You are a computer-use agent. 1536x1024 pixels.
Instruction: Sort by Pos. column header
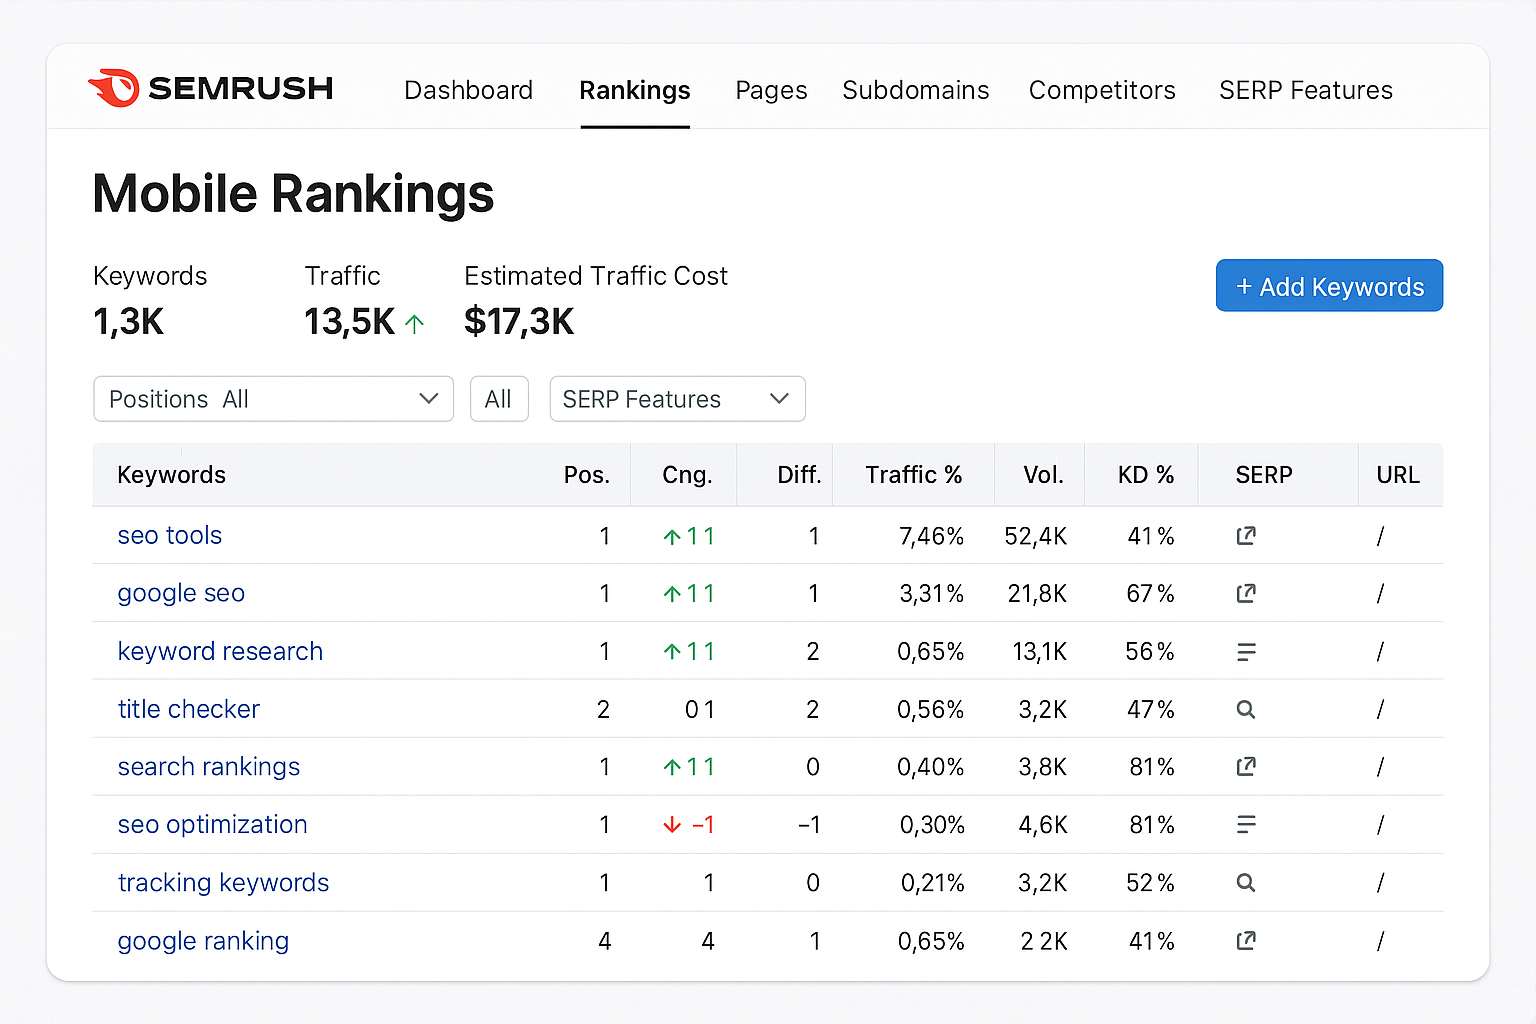[587, 475]
